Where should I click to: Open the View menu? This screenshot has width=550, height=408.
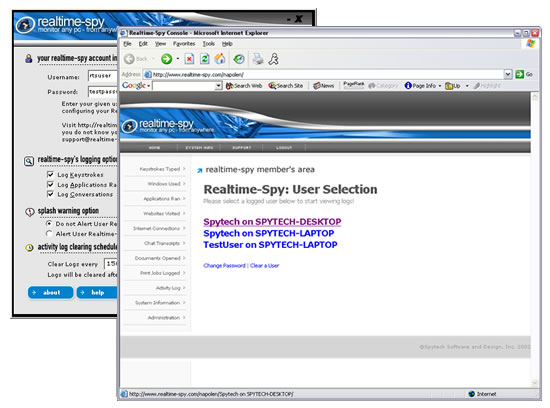[x=160, y=44]
